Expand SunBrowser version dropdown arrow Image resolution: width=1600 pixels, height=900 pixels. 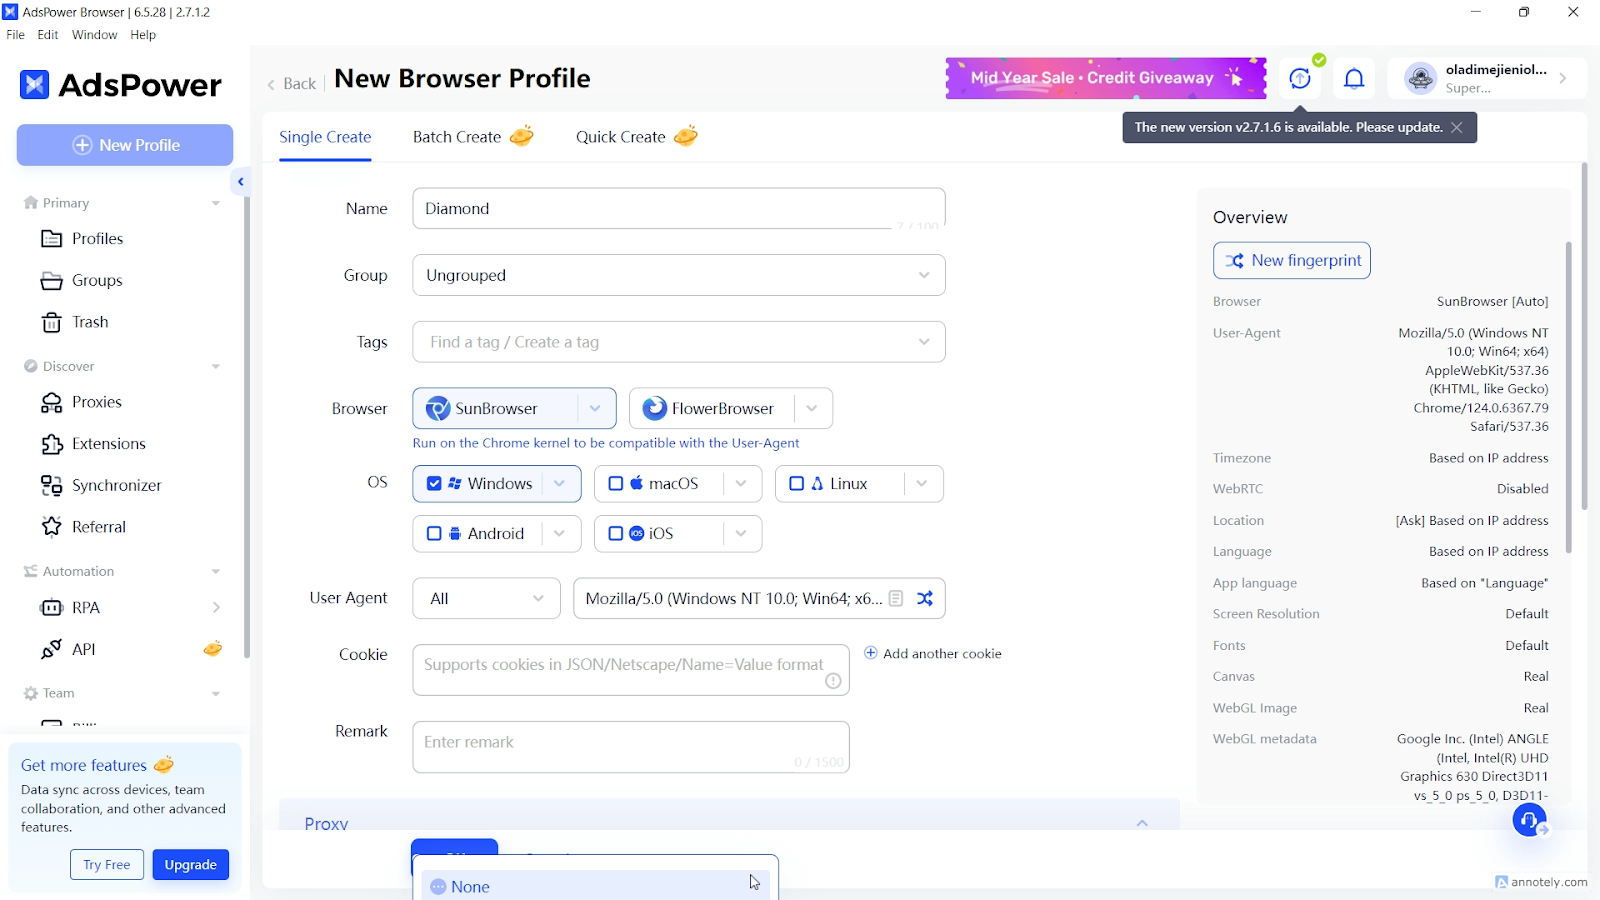coord(595,408)
